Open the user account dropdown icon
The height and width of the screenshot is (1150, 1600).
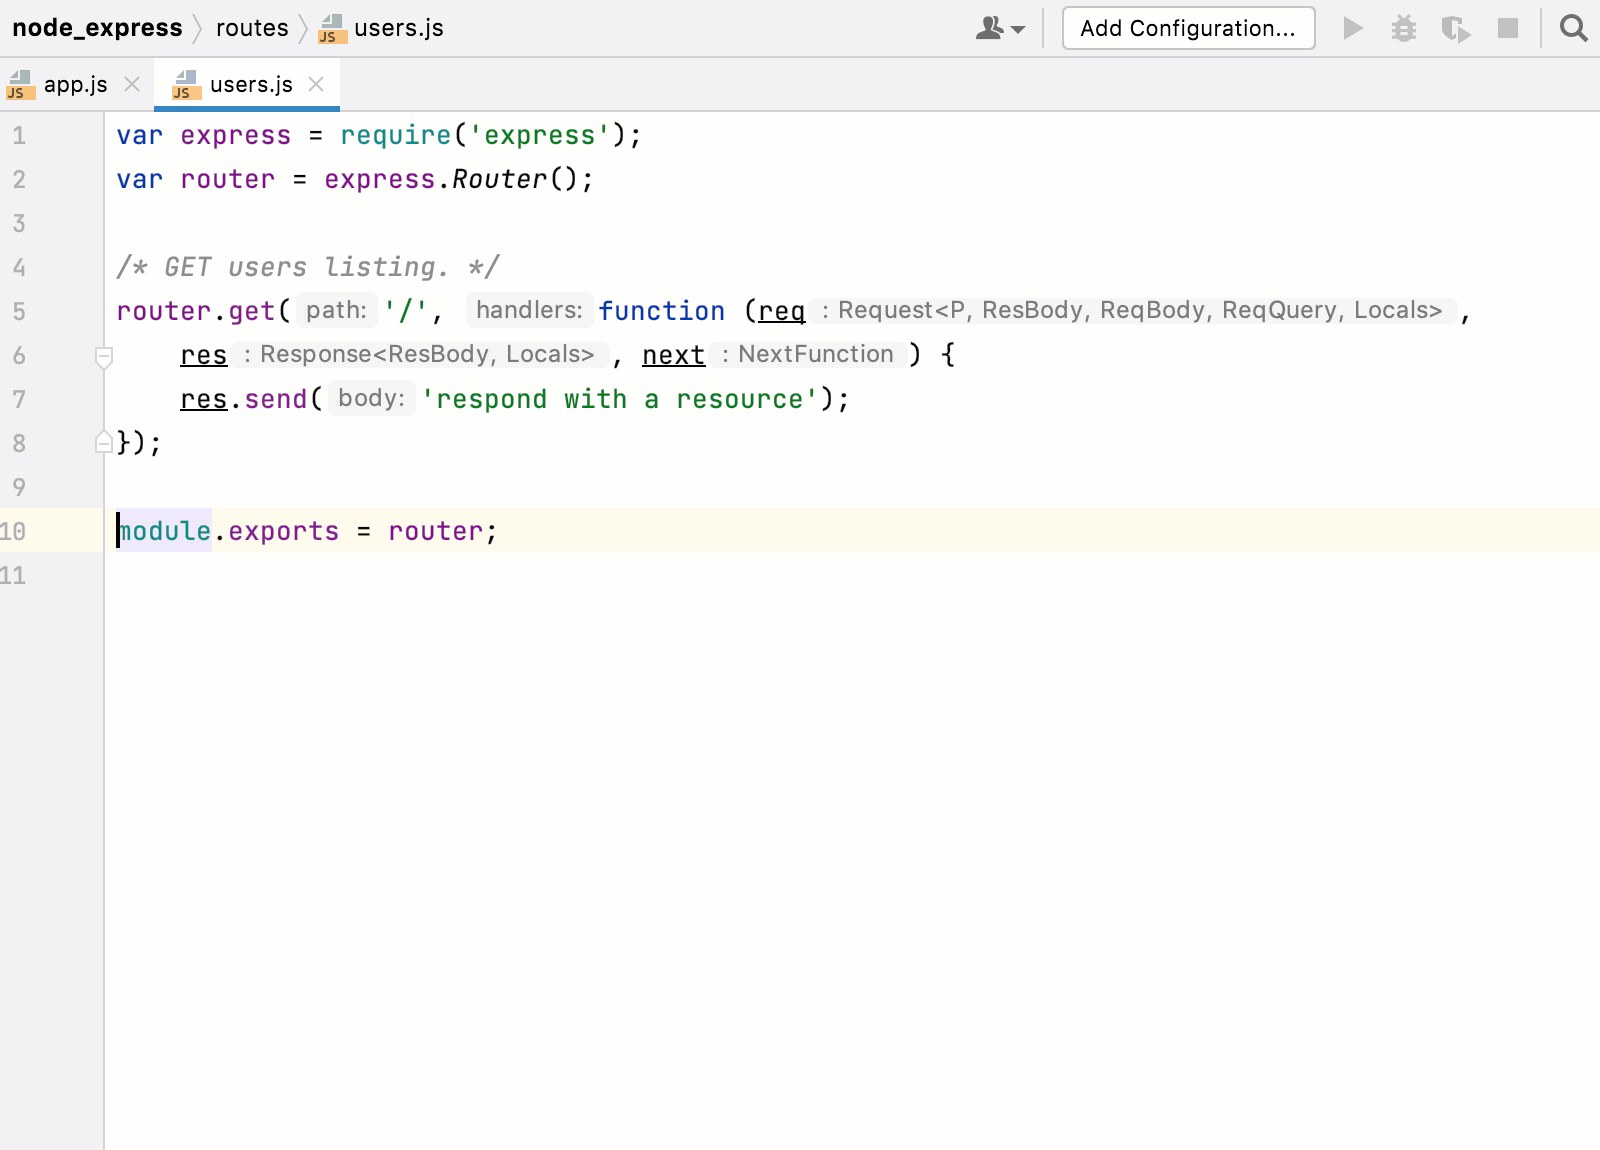point(1000,28)
